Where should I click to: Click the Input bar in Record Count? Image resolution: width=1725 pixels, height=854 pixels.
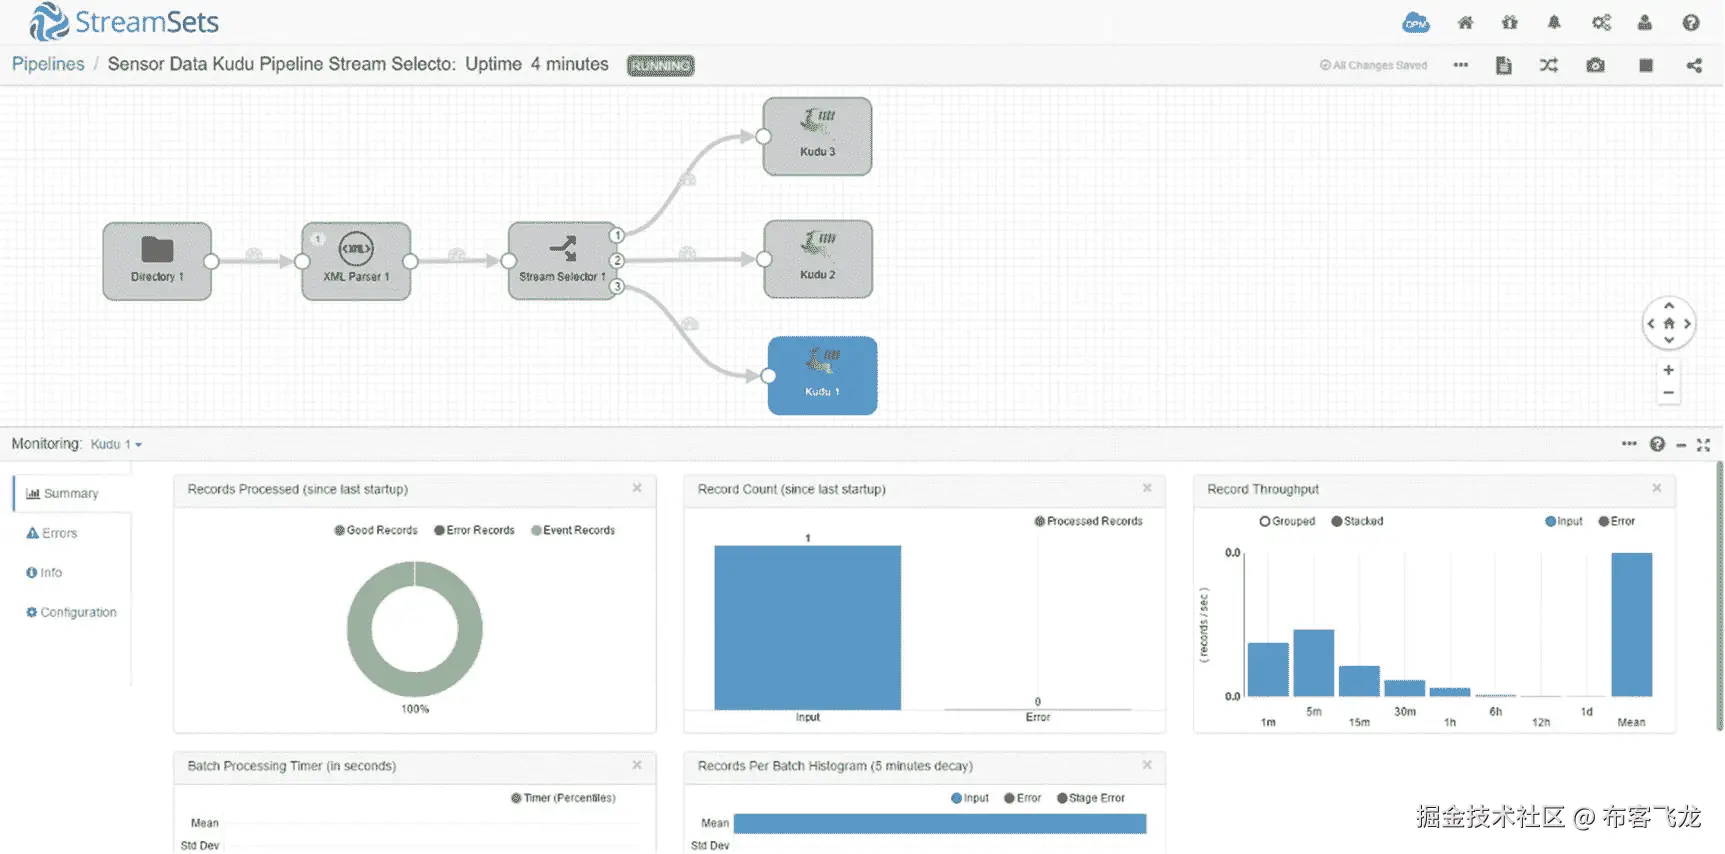808,627
